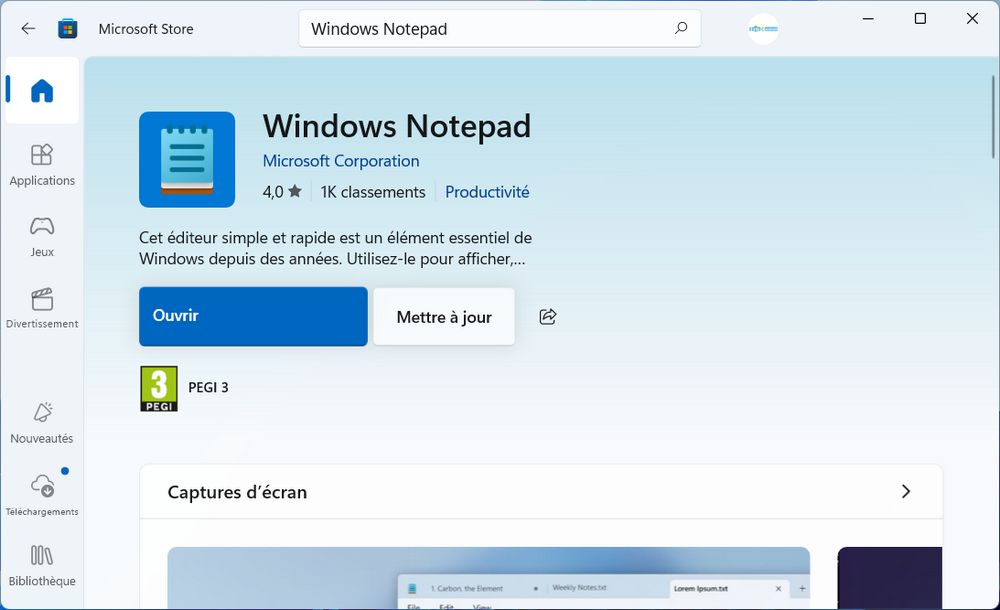Open Bibliothèque in the sidebar
This screenshot has height=610, width=1000.
[42, 565]
